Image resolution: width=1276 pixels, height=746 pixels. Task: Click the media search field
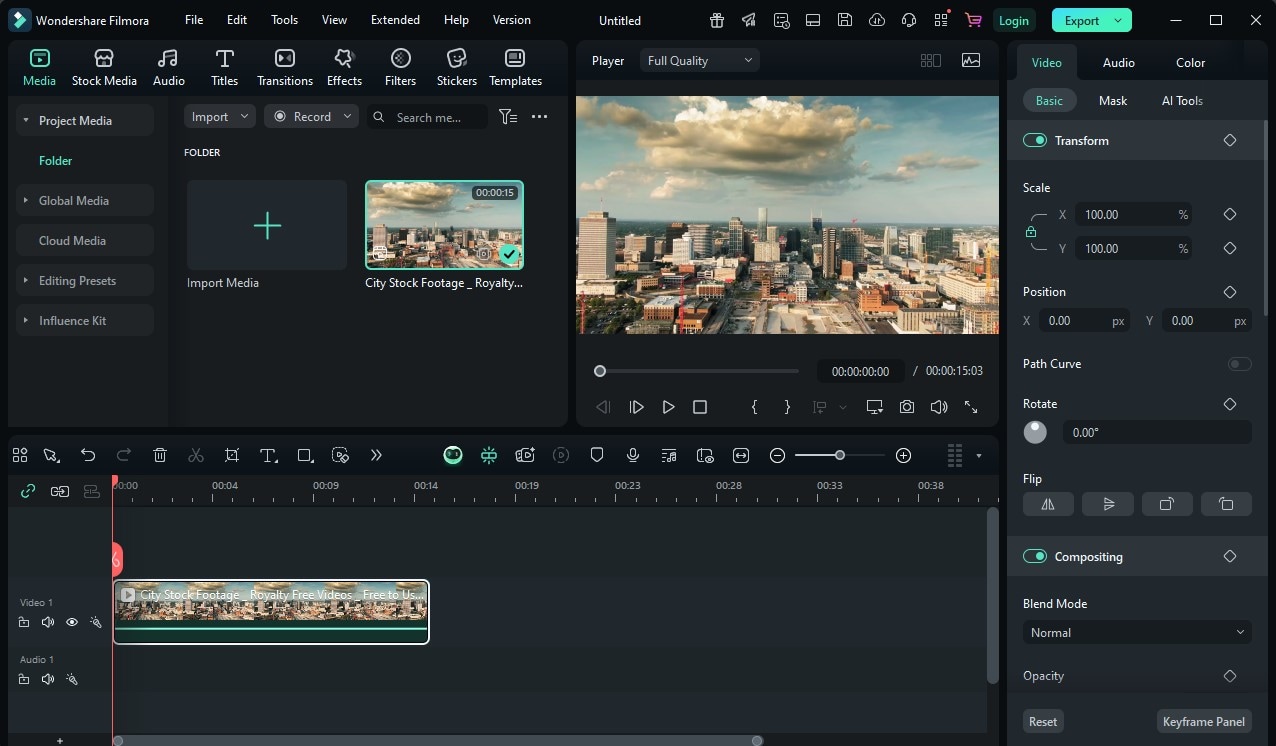427,117
